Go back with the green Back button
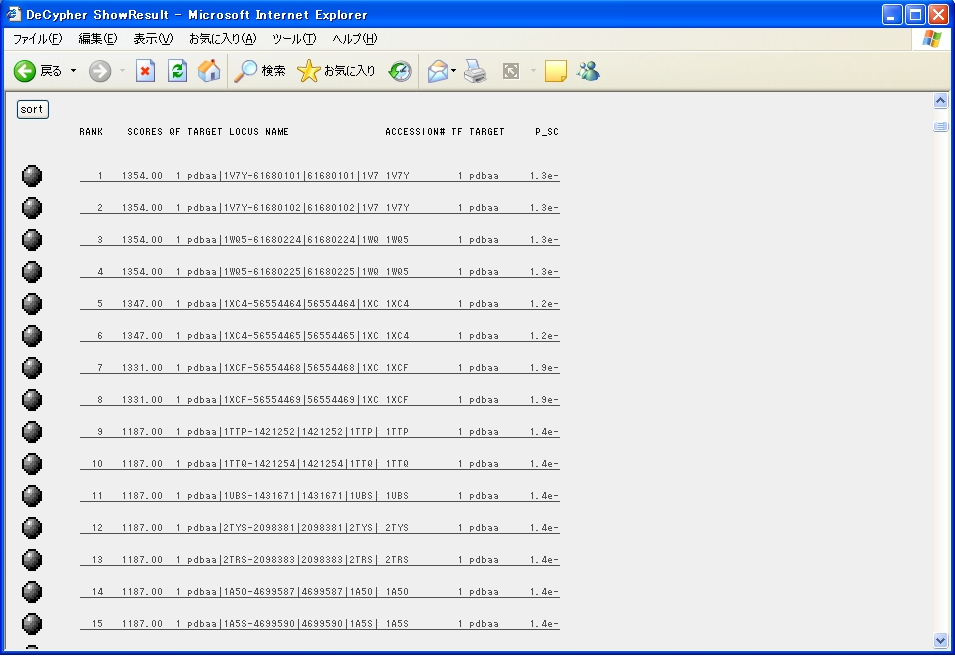The height and width of the screenshot is (657, 955). click(x=38, y=71)
